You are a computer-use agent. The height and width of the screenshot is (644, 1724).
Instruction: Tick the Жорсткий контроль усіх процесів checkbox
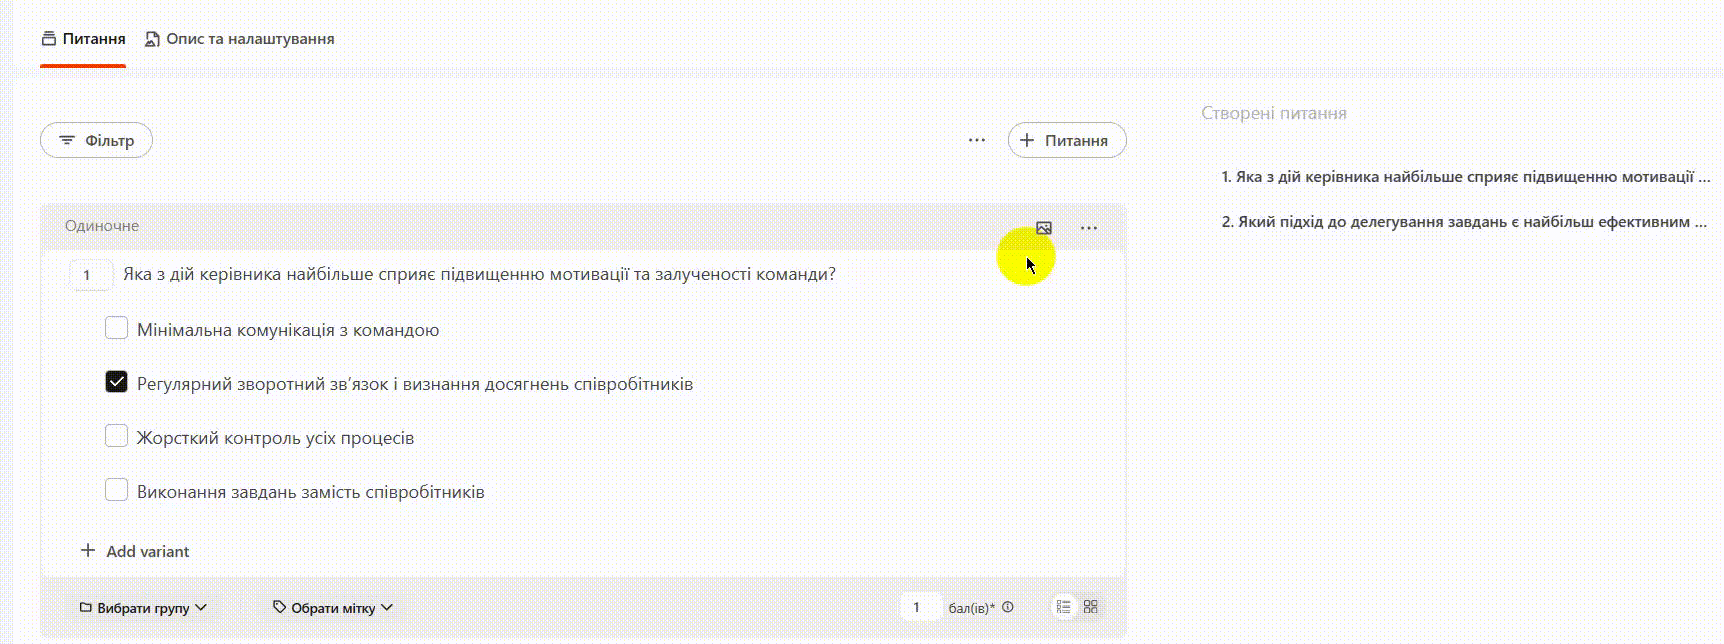(117, 436)
